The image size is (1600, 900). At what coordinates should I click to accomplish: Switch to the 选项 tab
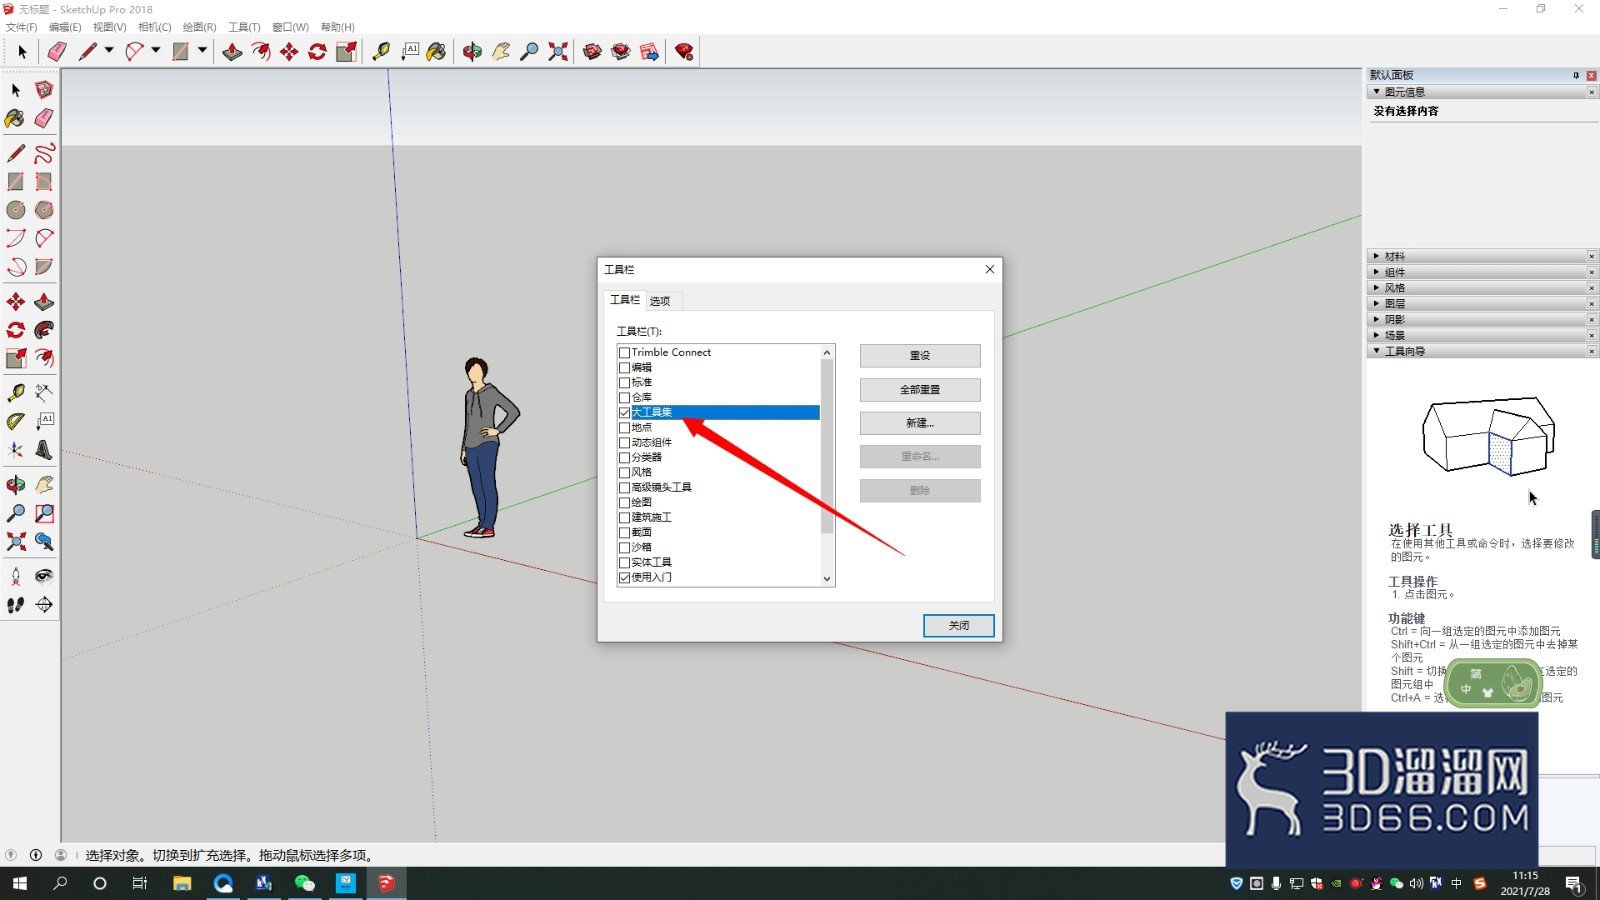660,301
